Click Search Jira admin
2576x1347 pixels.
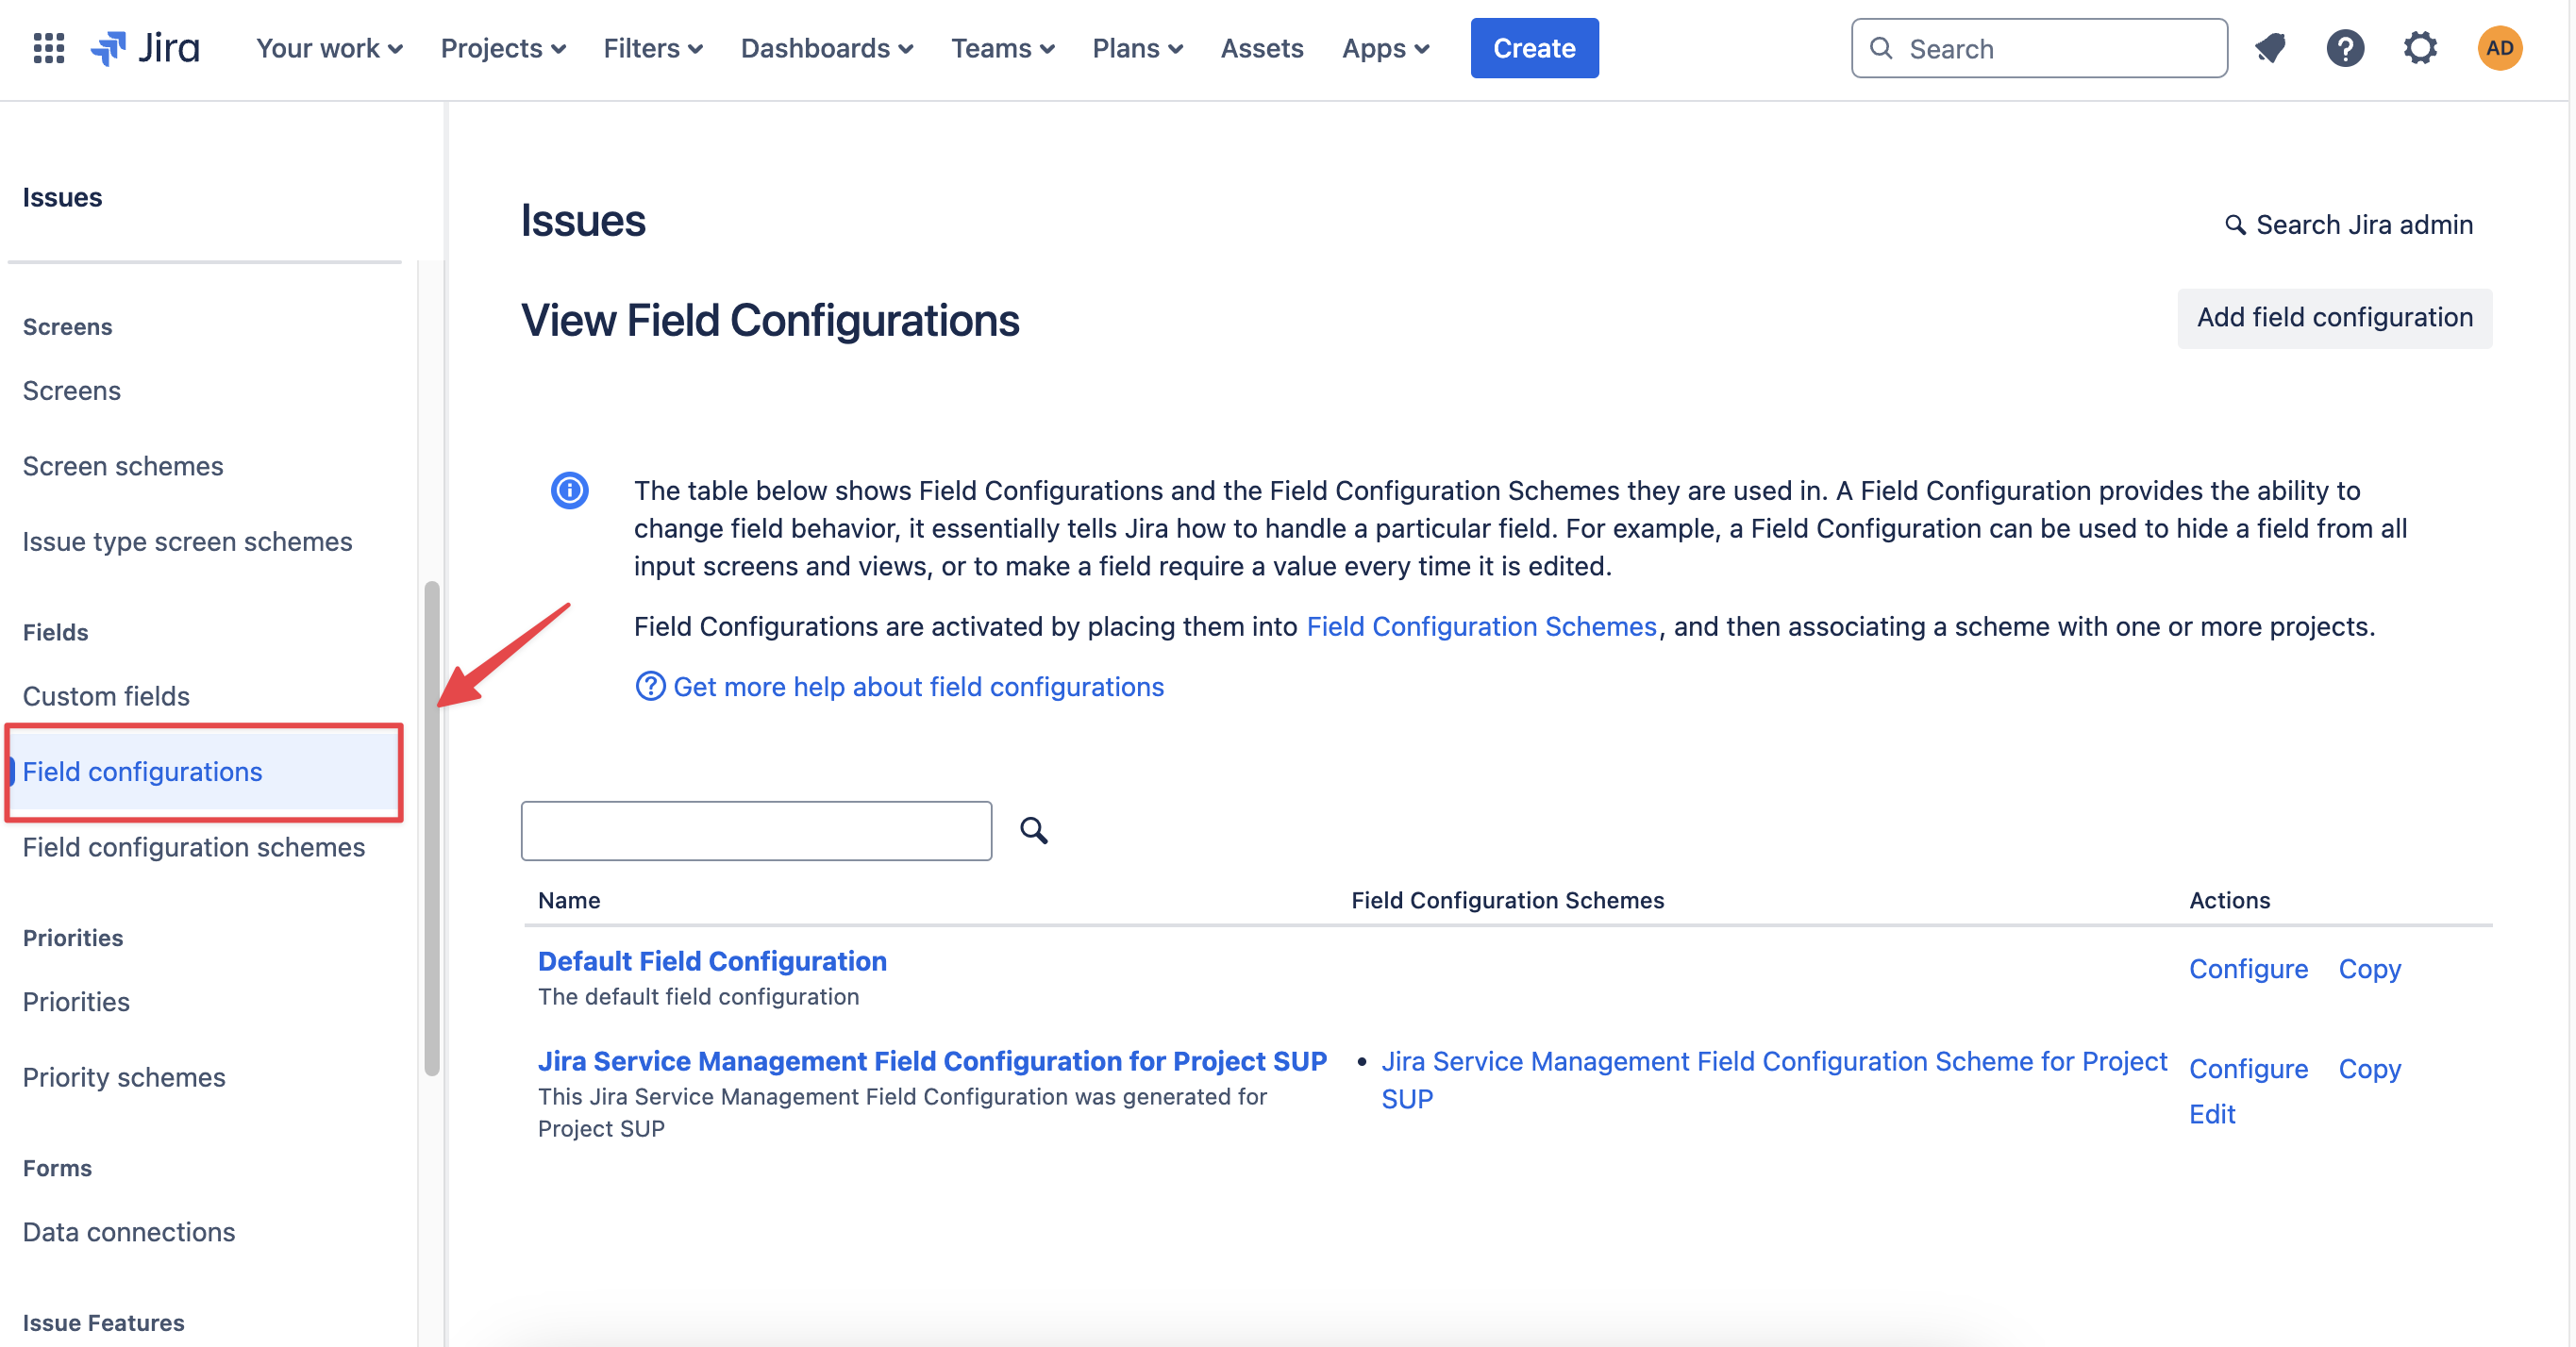point(2349,225)
